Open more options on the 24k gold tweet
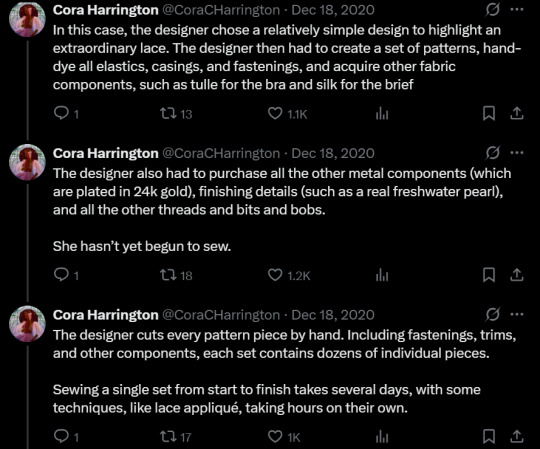Viewport: 540px width, 449px height. [x=517, y=153]
